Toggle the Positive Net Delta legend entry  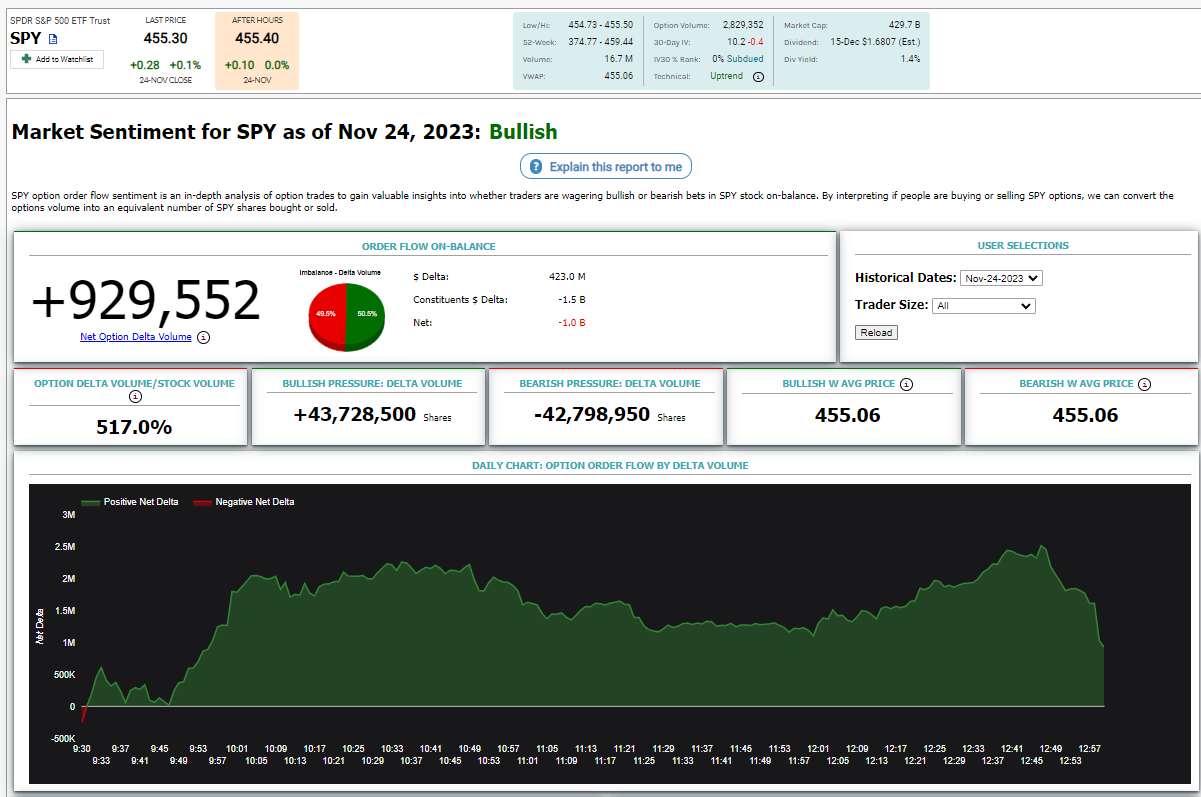(x=130, y=502)
